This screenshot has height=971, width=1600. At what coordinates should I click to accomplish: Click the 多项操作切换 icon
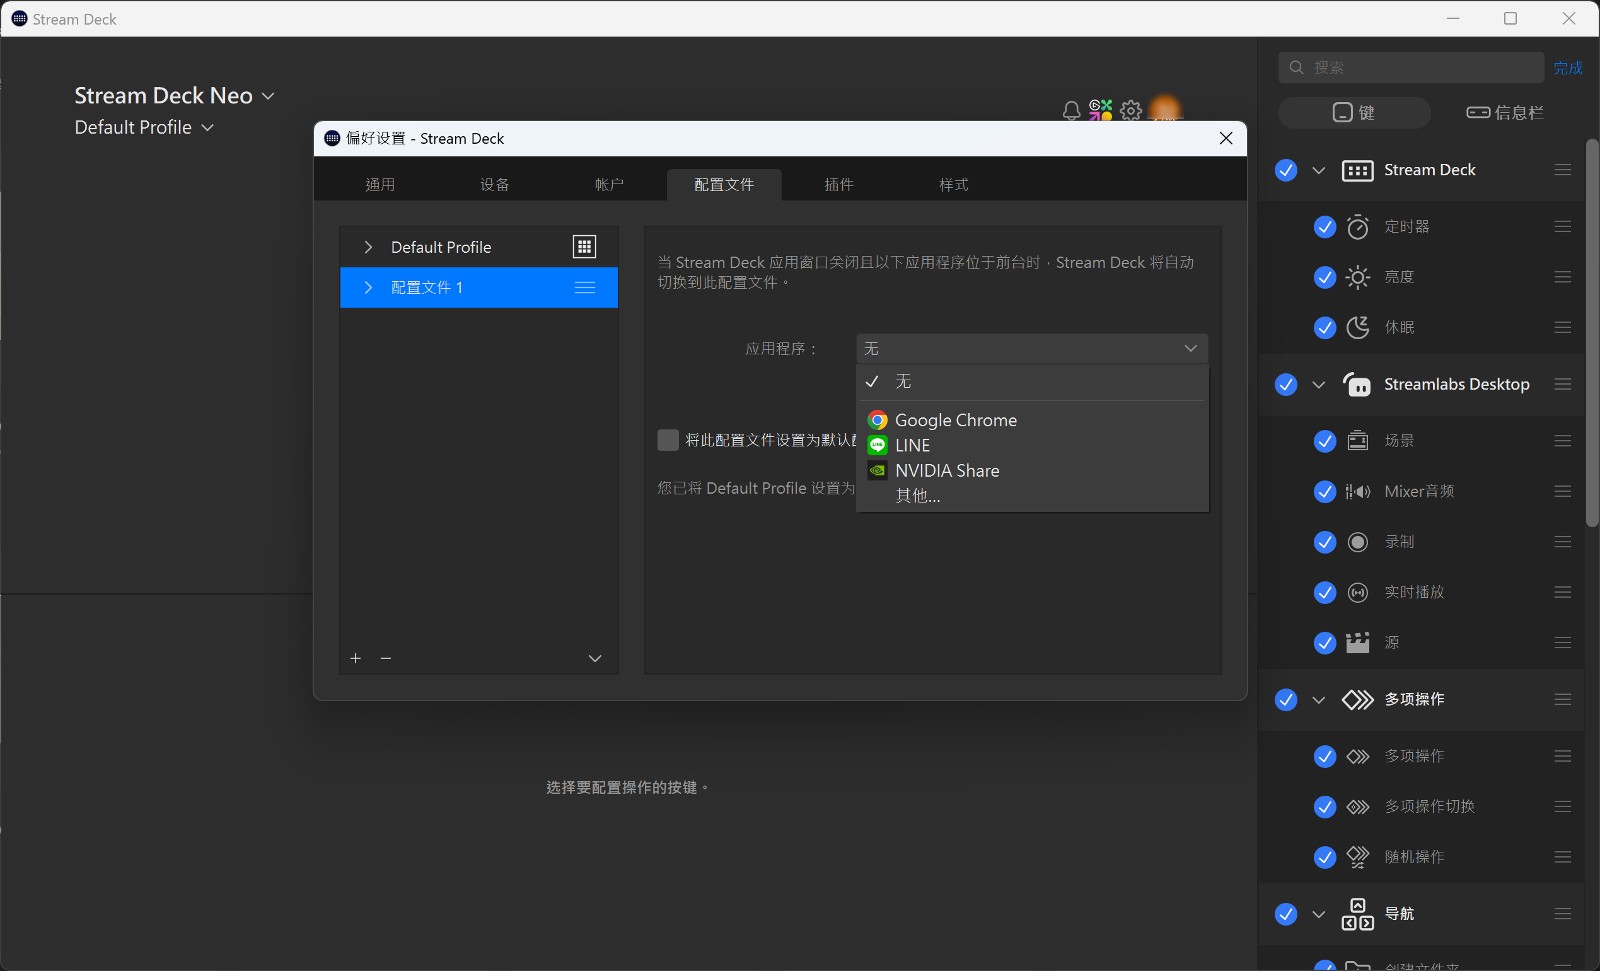pos(1358,807)
